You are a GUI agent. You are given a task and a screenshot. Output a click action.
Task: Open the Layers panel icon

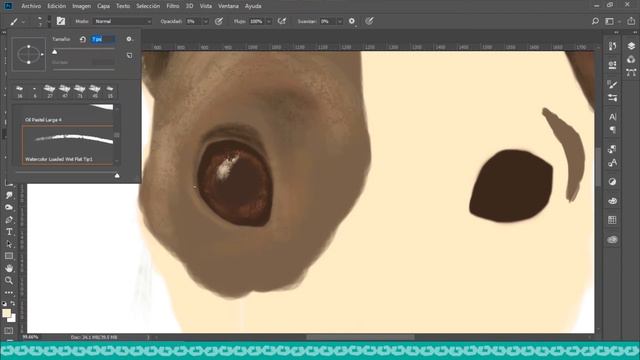[x=631, y=46]
